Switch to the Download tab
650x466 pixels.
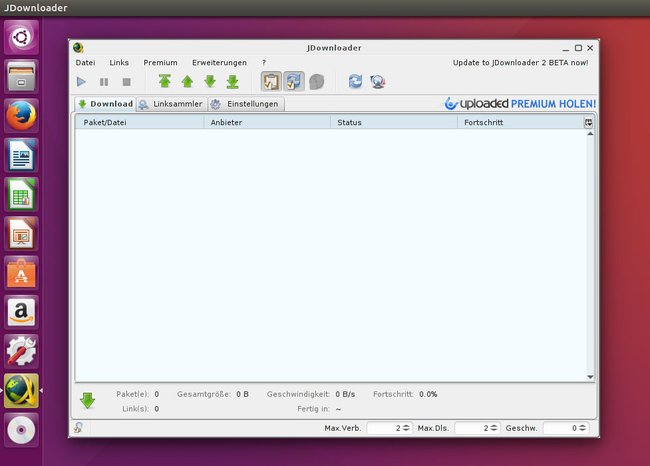tap(105, 104)
